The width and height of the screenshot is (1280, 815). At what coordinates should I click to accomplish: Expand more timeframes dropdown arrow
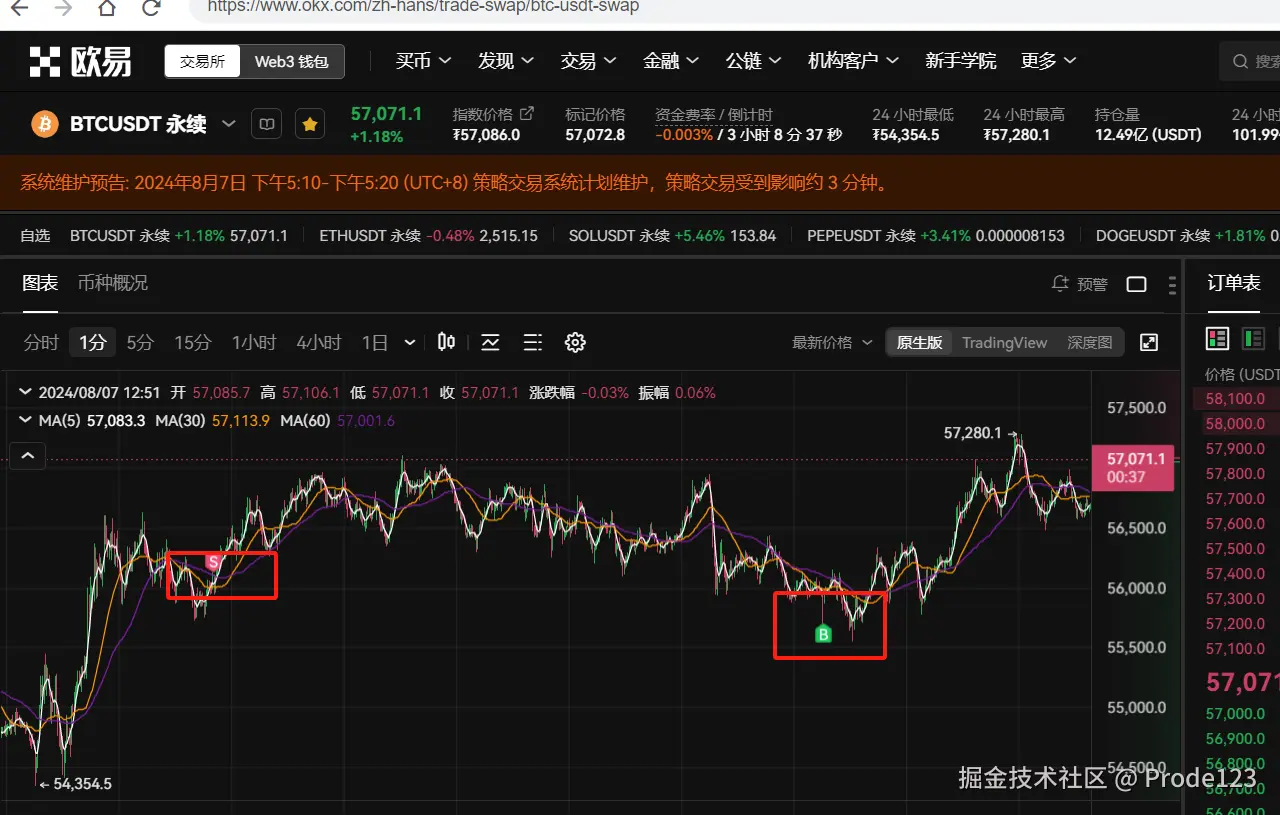tap(410, 342)
